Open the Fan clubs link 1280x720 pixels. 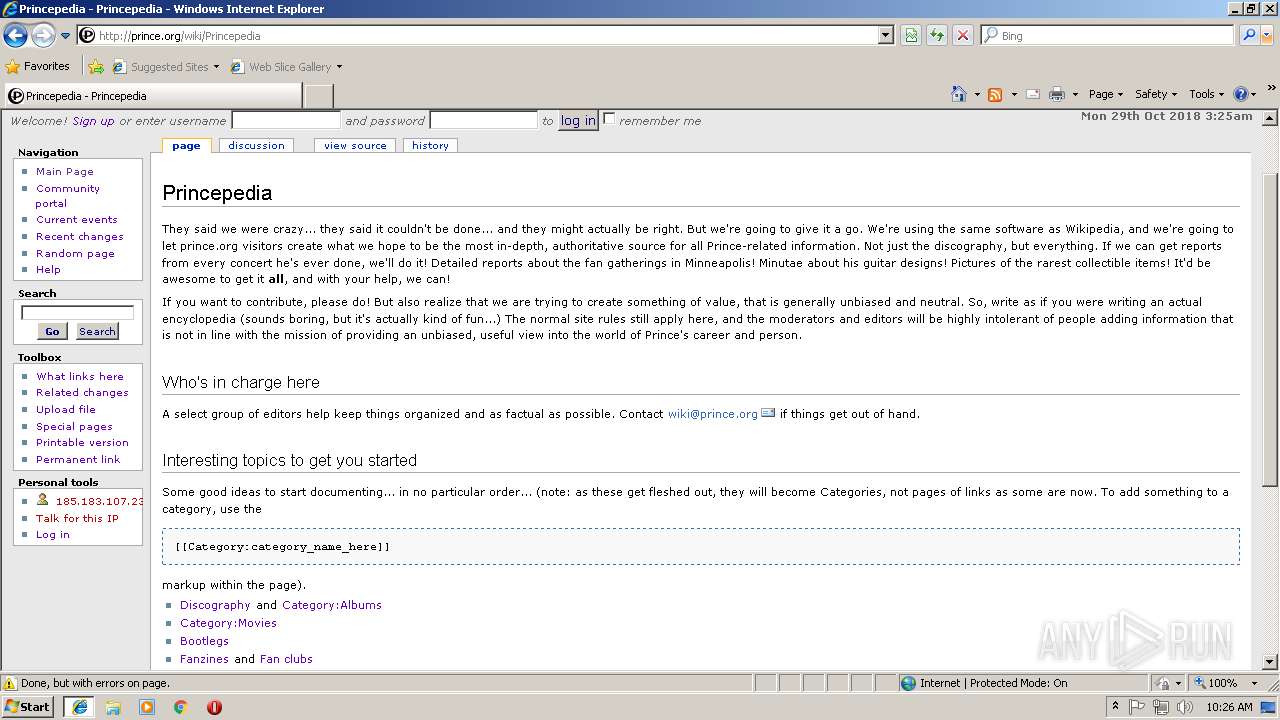click(286, 659)
